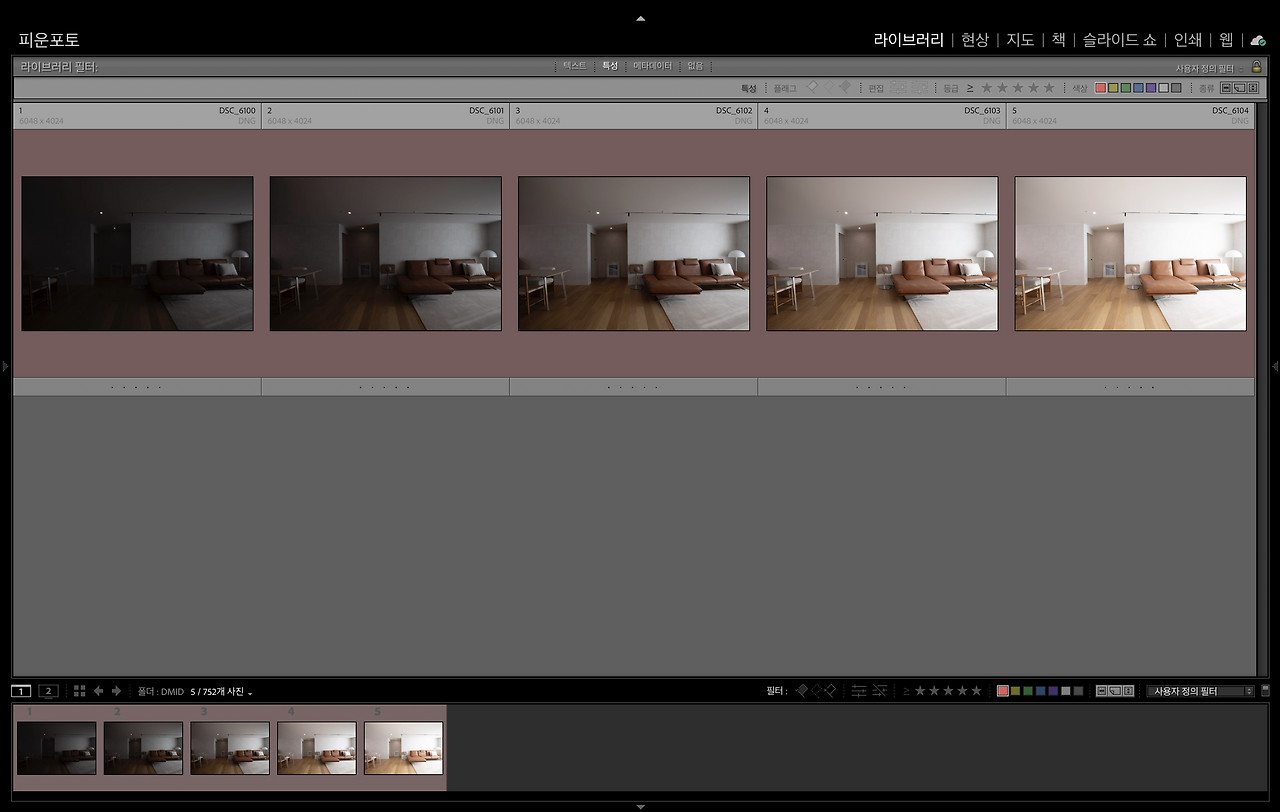Select 없음 filter in library filter bar
This screenshot has height=812, width=1280.
tap(695, 66)
